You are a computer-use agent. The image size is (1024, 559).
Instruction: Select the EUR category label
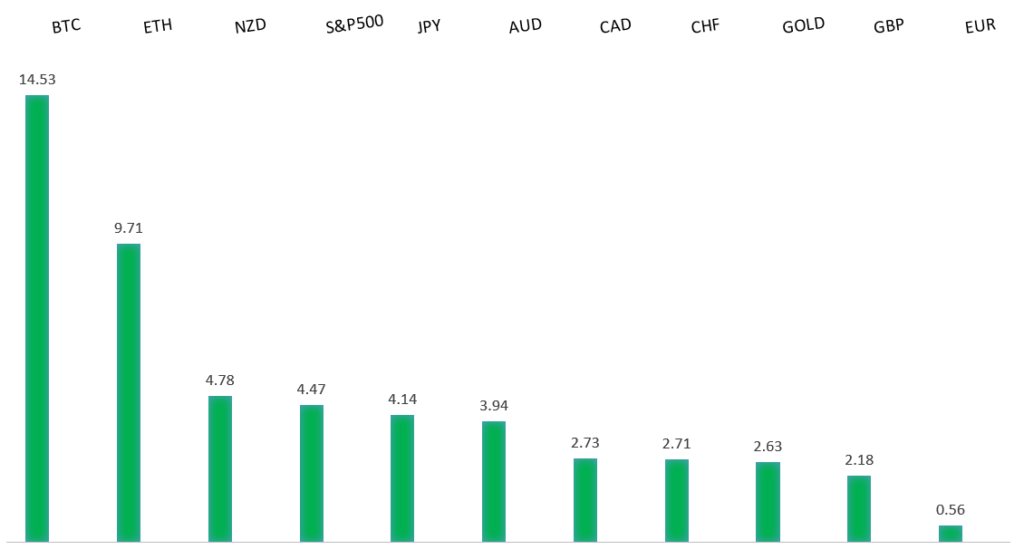(980, 27)
